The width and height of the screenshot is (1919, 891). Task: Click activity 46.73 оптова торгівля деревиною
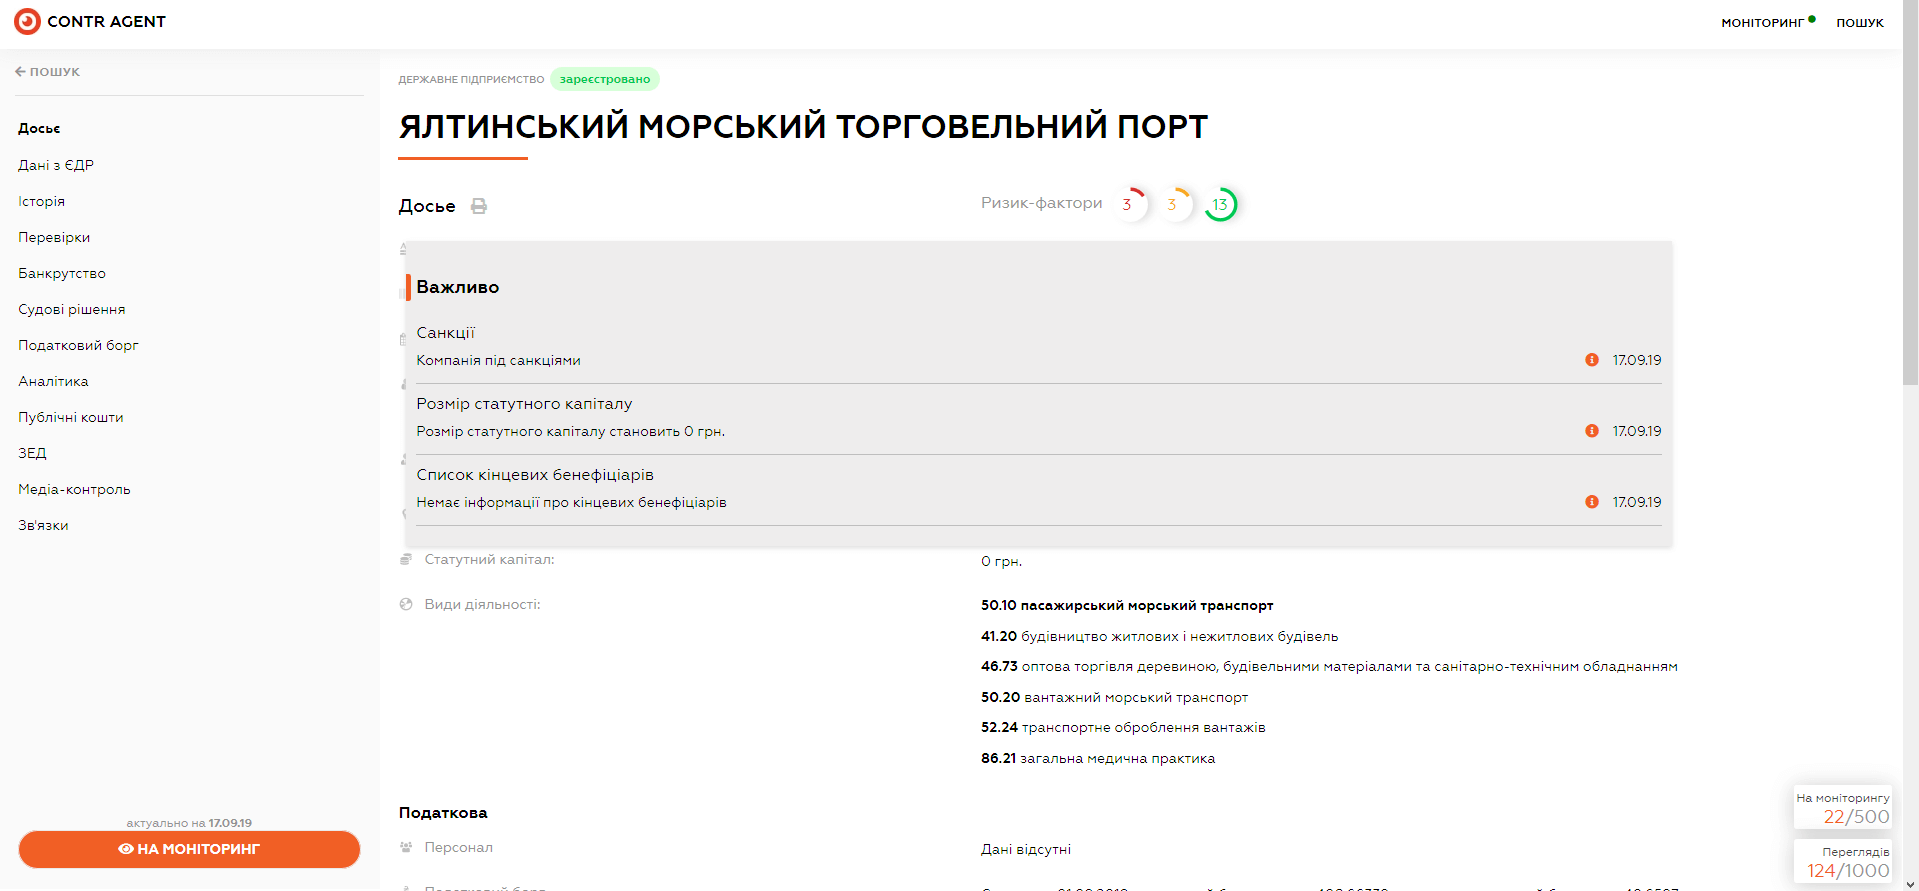pos(1329,666)
